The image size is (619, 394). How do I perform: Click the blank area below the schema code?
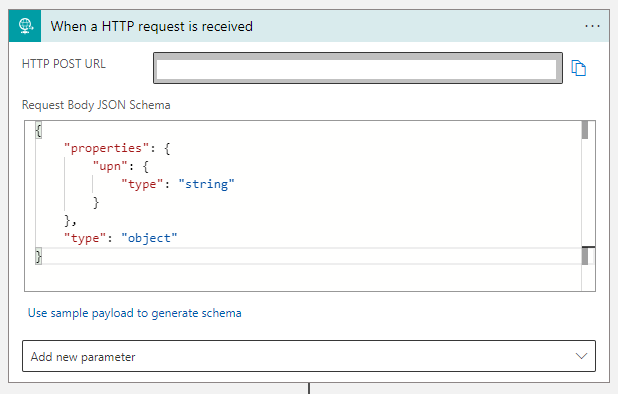tap(303, 278)
